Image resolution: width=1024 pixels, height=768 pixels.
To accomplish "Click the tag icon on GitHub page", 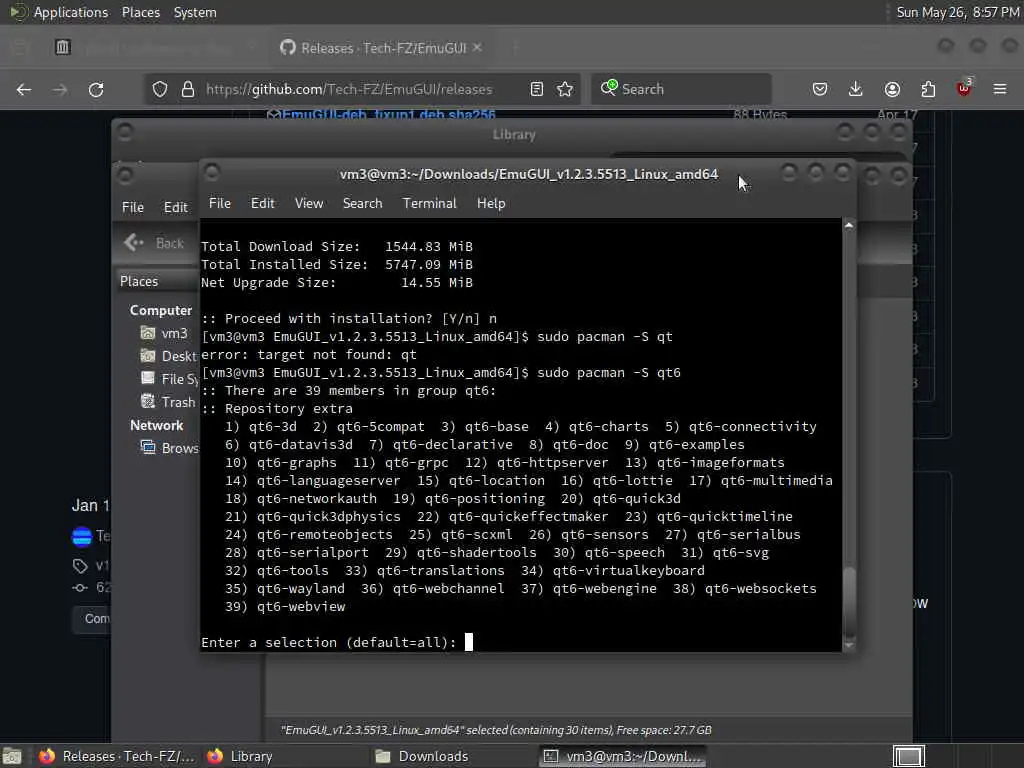I will point(80,566).
